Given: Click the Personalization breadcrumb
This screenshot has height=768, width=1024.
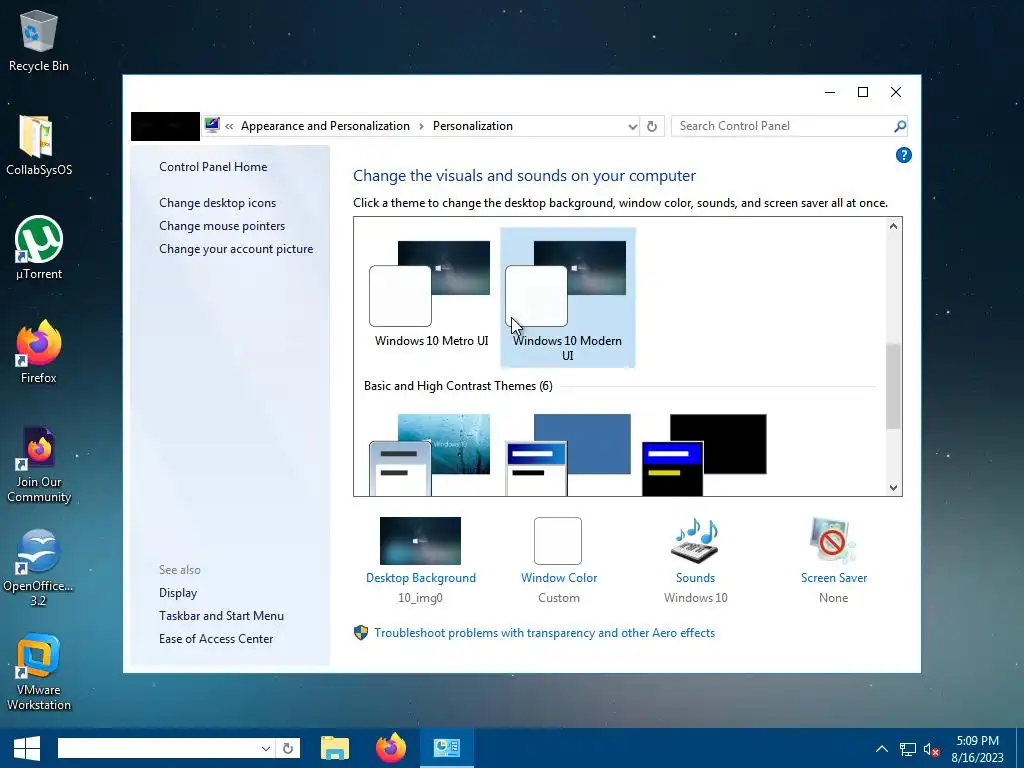Looking at the screenshot, I should 473,126.
